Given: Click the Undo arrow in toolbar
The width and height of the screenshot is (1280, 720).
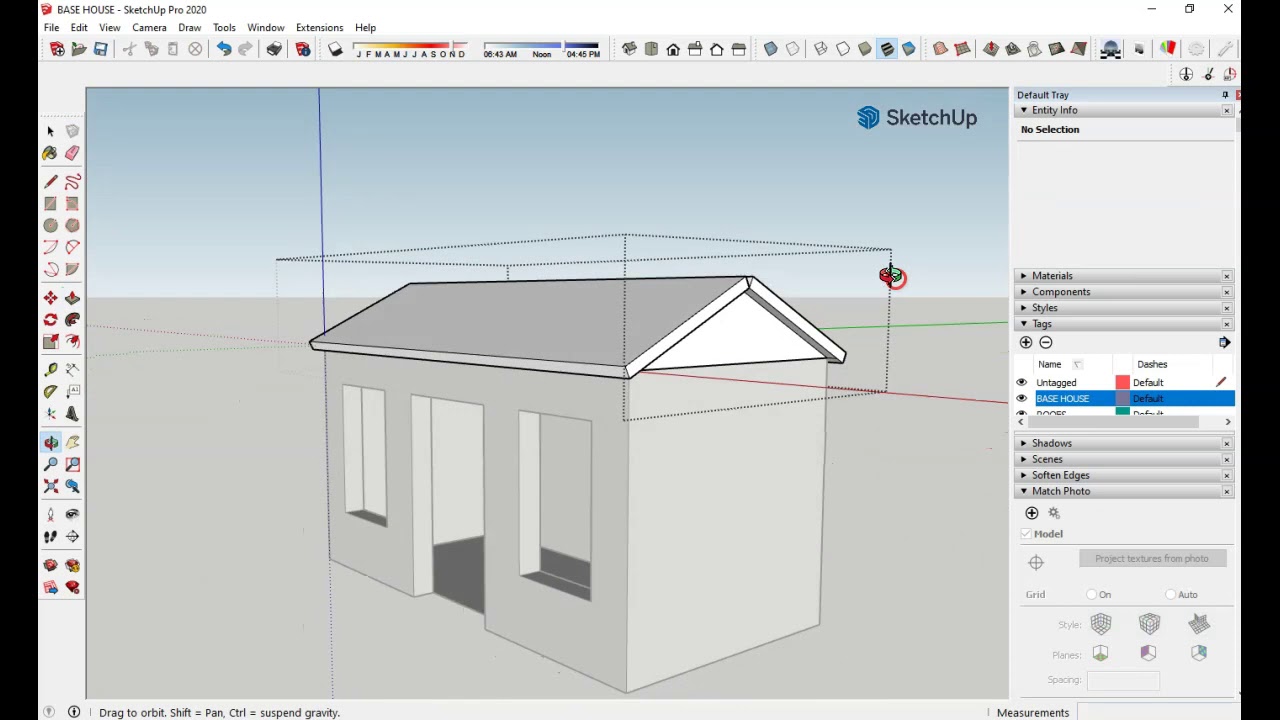Looking at the screenshot, I should click(x=224, y=49).
